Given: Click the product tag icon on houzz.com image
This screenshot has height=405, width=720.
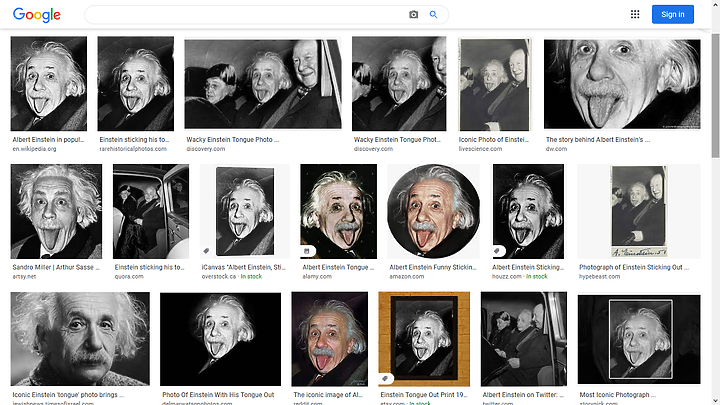Looking at the screenshot, I should coord(498,251).
